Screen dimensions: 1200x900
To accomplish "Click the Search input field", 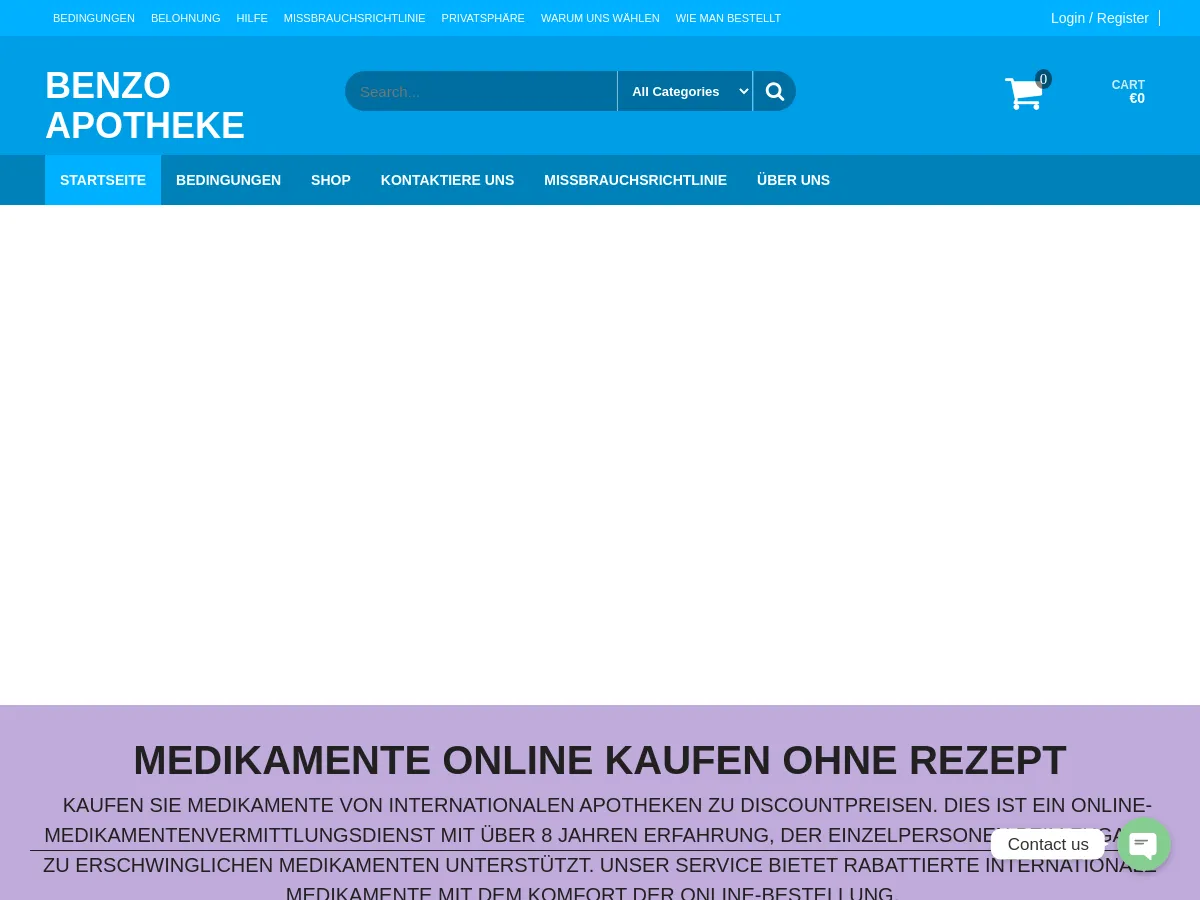I will pyautogui.click(x=481, y=91).
